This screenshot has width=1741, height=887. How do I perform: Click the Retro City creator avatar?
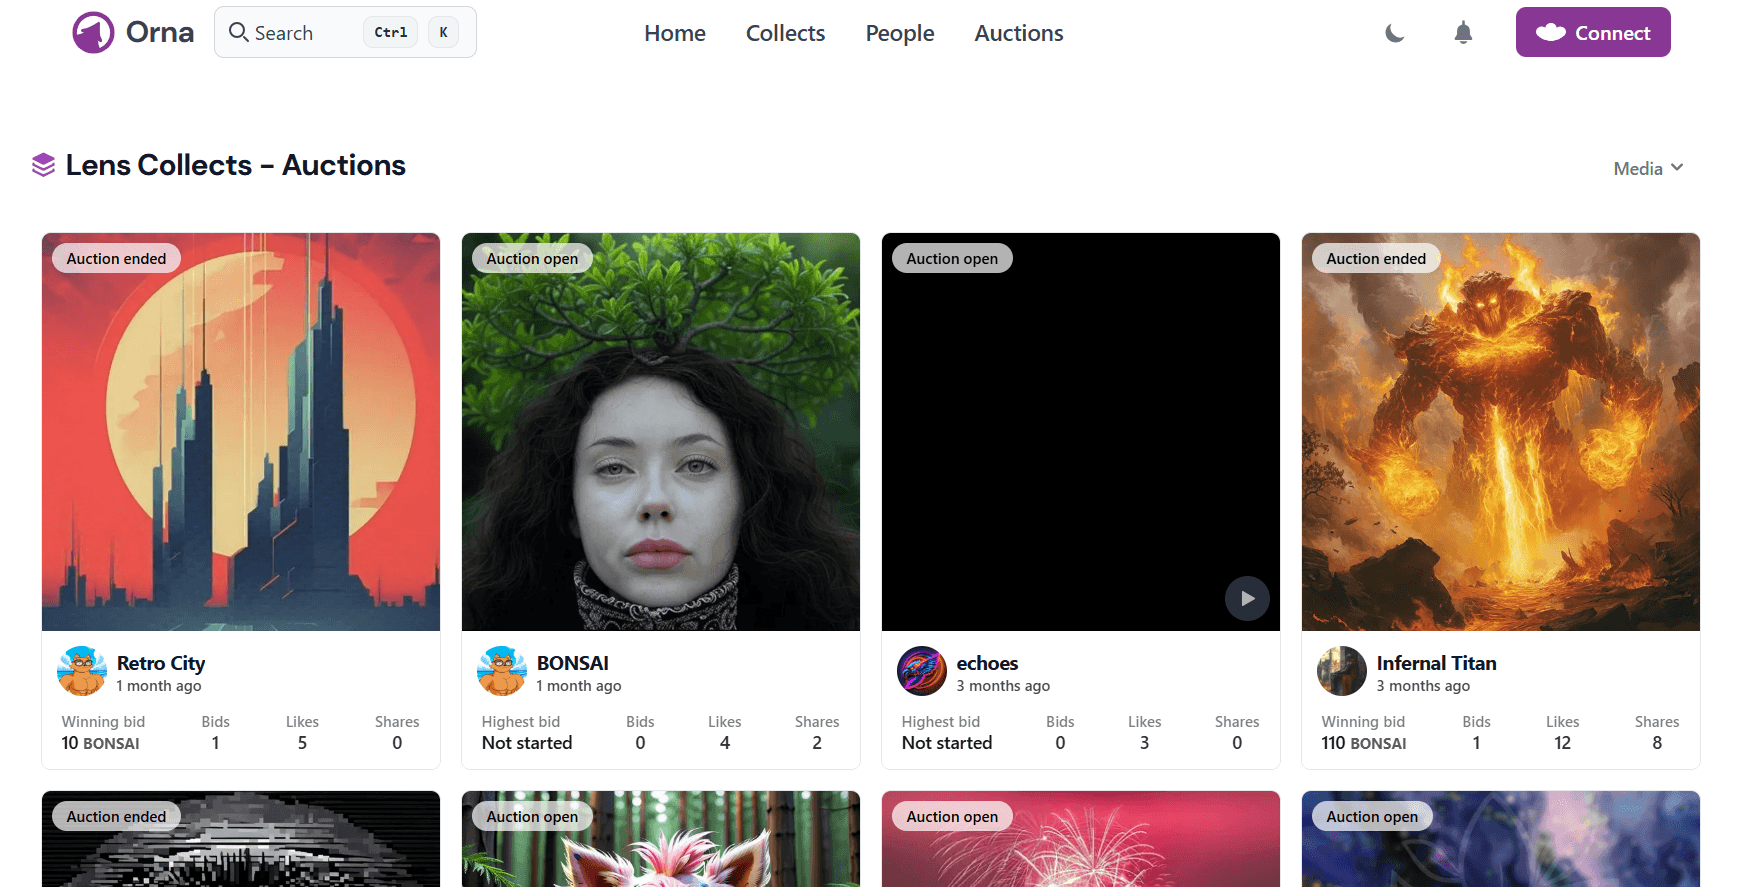point(82,671)
